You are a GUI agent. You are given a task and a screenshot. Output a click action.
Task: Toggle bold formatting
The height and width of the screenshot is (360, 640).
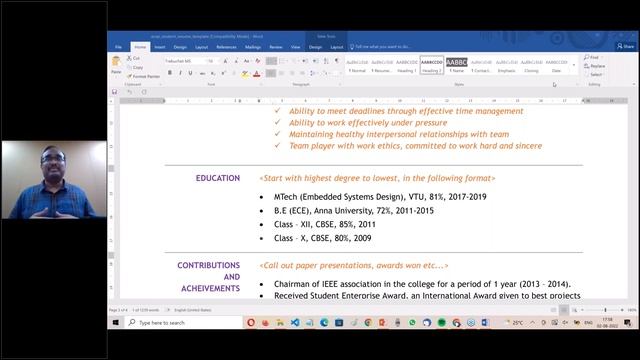click(x=170, y=73)
